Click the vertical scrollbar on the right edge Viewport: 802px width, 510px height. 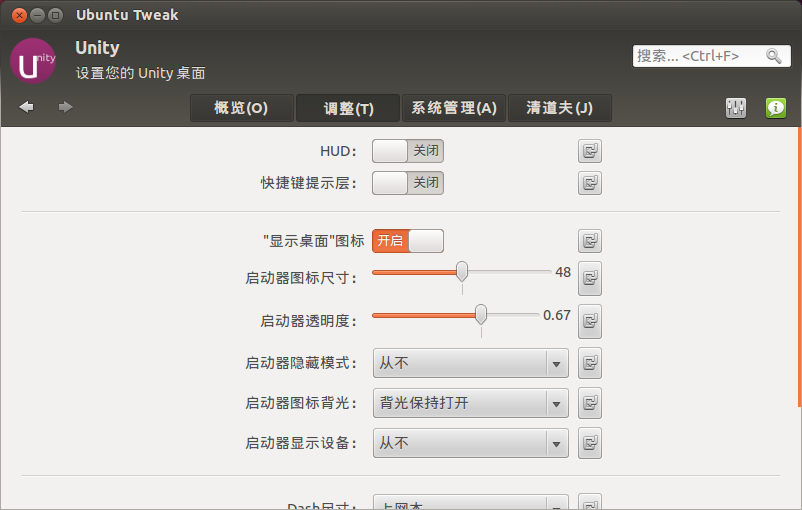(x=799, y=267)
